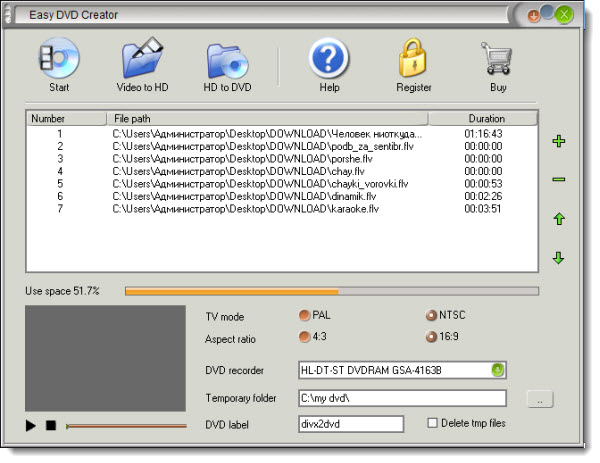This screenshot has height=463, width=600.
Task: Click the File path column header
Action: [x=267, y=119]
